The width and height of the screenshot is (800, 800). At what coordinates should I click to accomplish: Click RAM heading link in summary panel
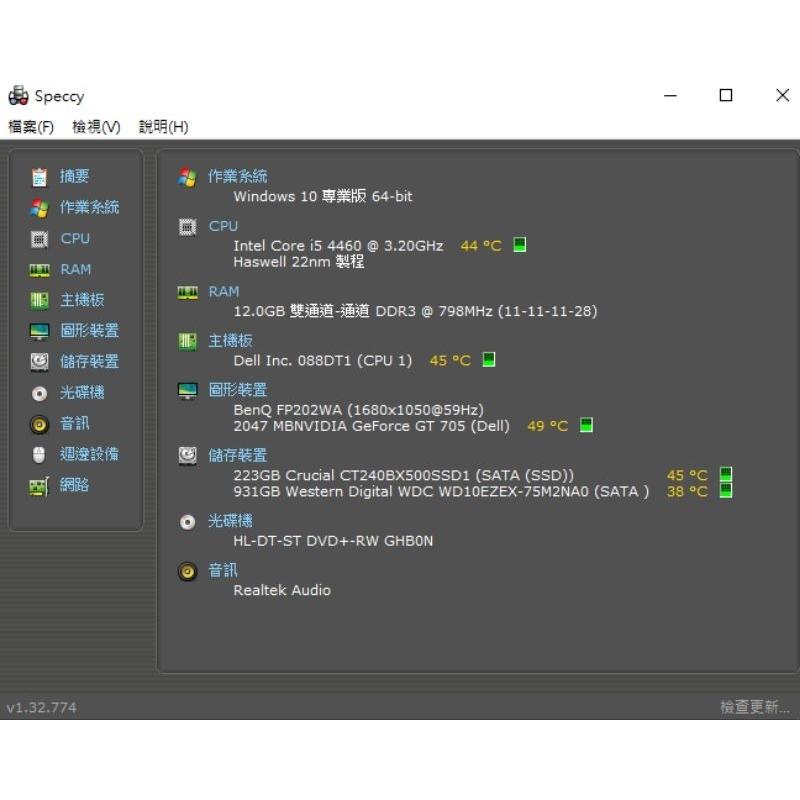(x=223, y=291)
